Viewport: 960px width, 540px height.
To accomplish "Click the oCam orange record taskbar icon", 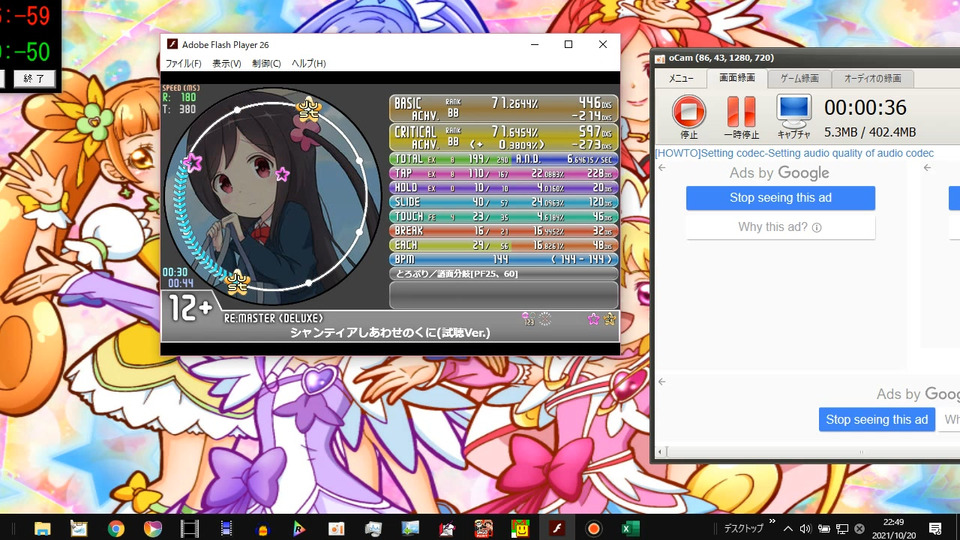I will [x=593, y=528].
